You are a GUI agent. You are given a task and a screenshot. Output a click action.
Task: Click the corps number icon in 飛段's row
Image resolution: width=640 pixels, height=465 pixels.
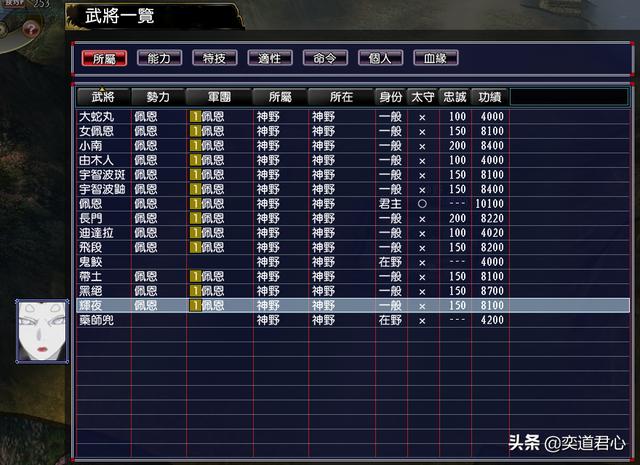tap(195, 247)
